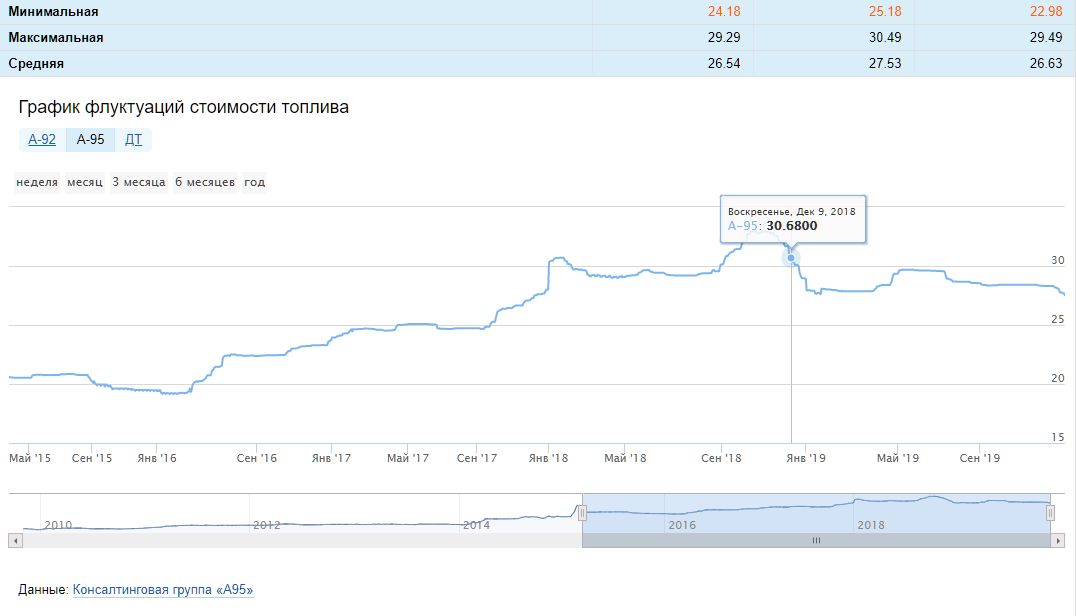Click the highlighted Dec 9, 2018 data point

(x=791, y=258)
